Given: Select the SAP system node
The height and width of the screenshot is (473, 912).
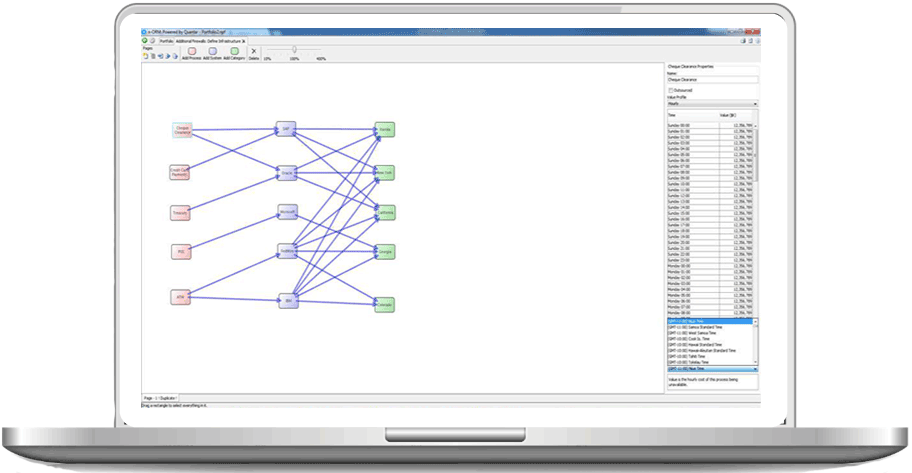Looking at the screenshot, I should tap(286, 129).
